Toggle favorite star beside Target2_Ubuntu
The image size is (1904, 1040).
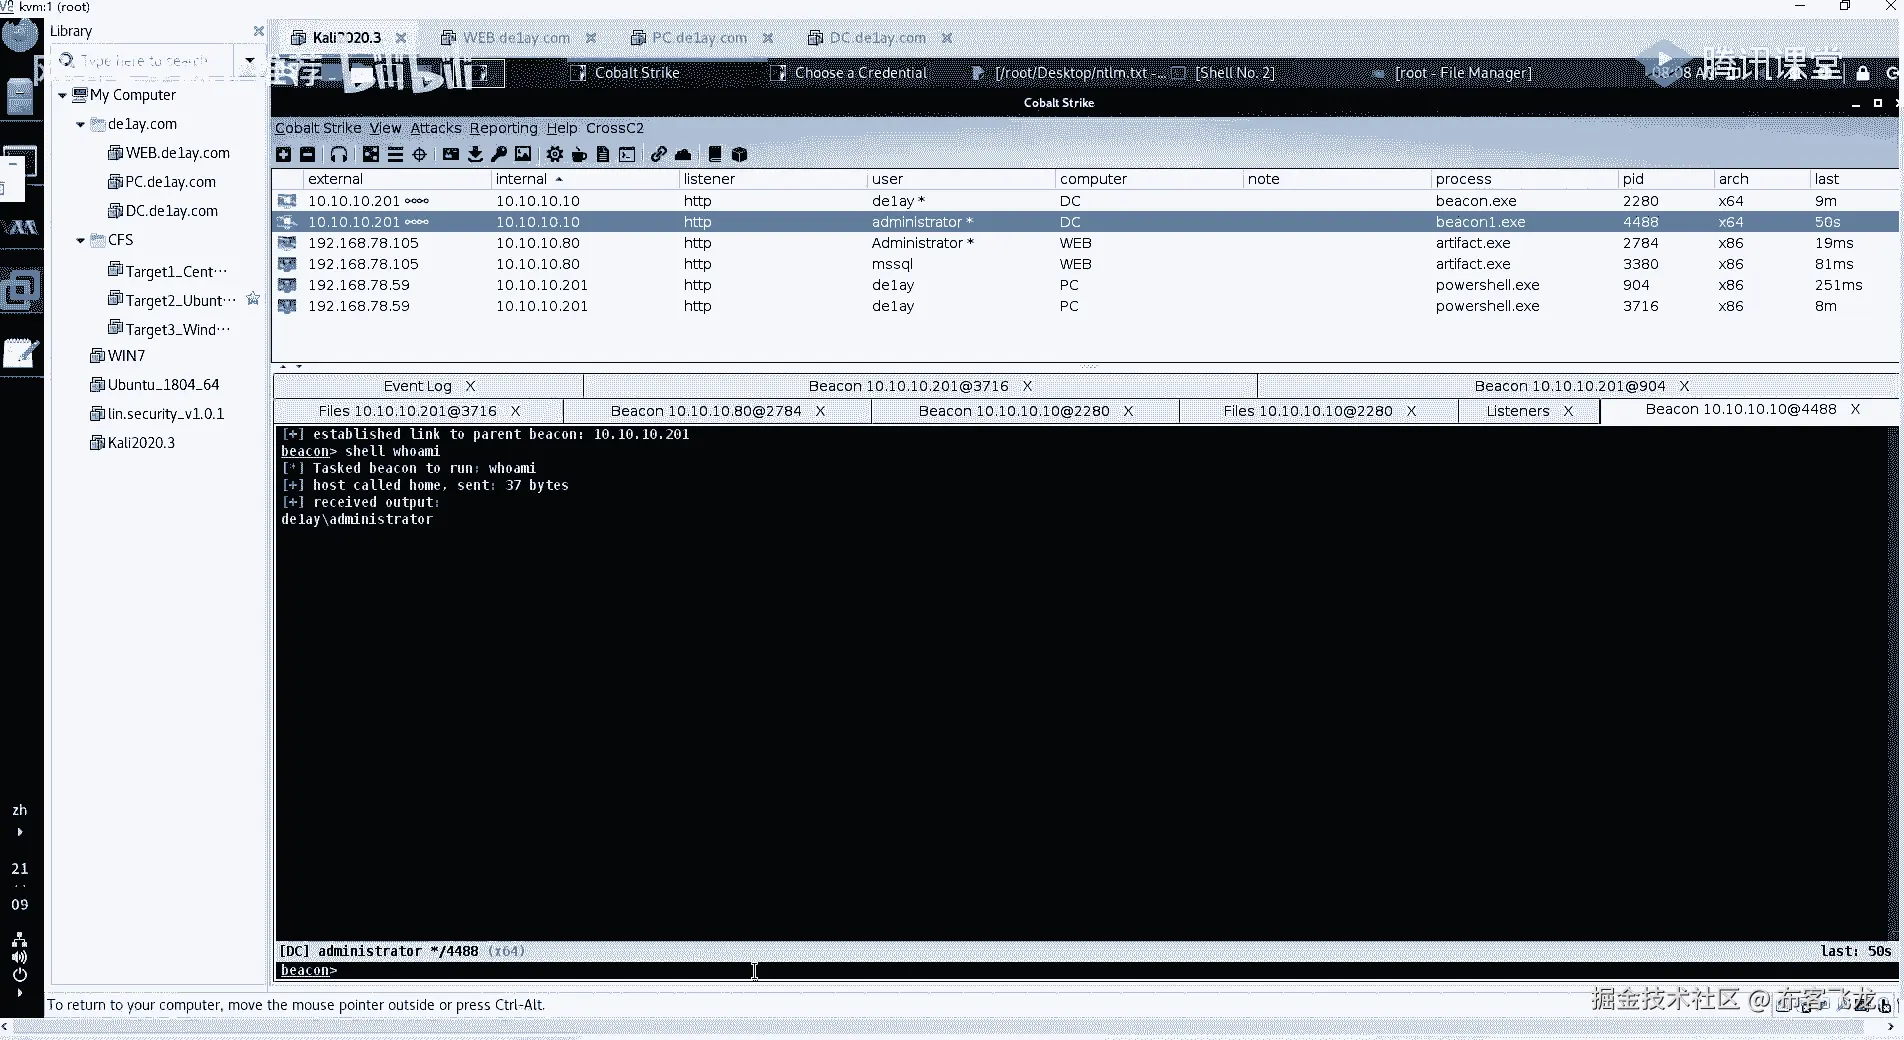point(253,299)
